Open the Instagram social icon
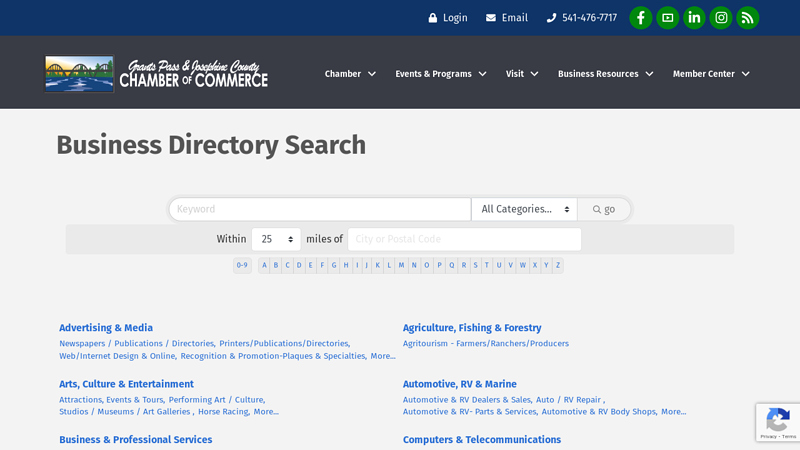800x450 pixels. tap(721, 18)
